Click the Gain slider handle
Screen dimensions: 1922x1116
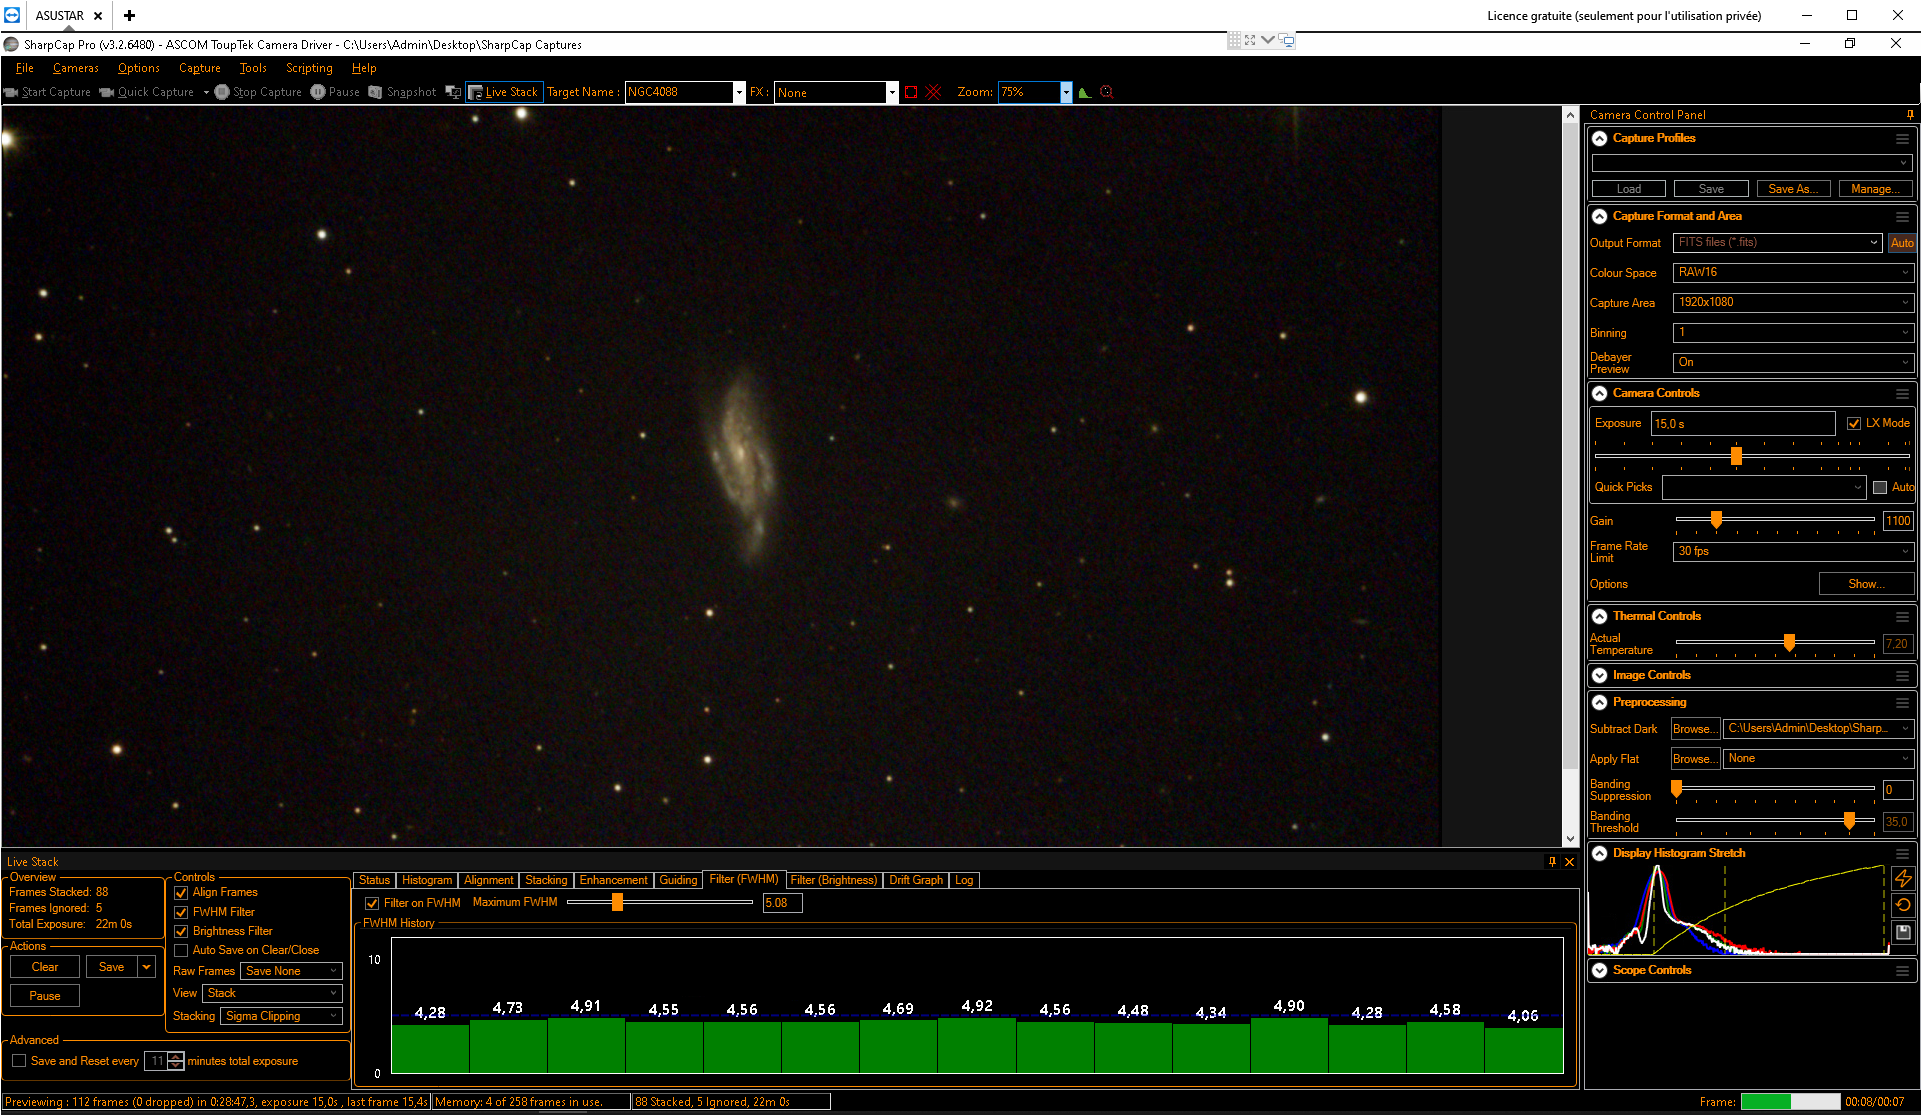click(x=1716, y=520)
